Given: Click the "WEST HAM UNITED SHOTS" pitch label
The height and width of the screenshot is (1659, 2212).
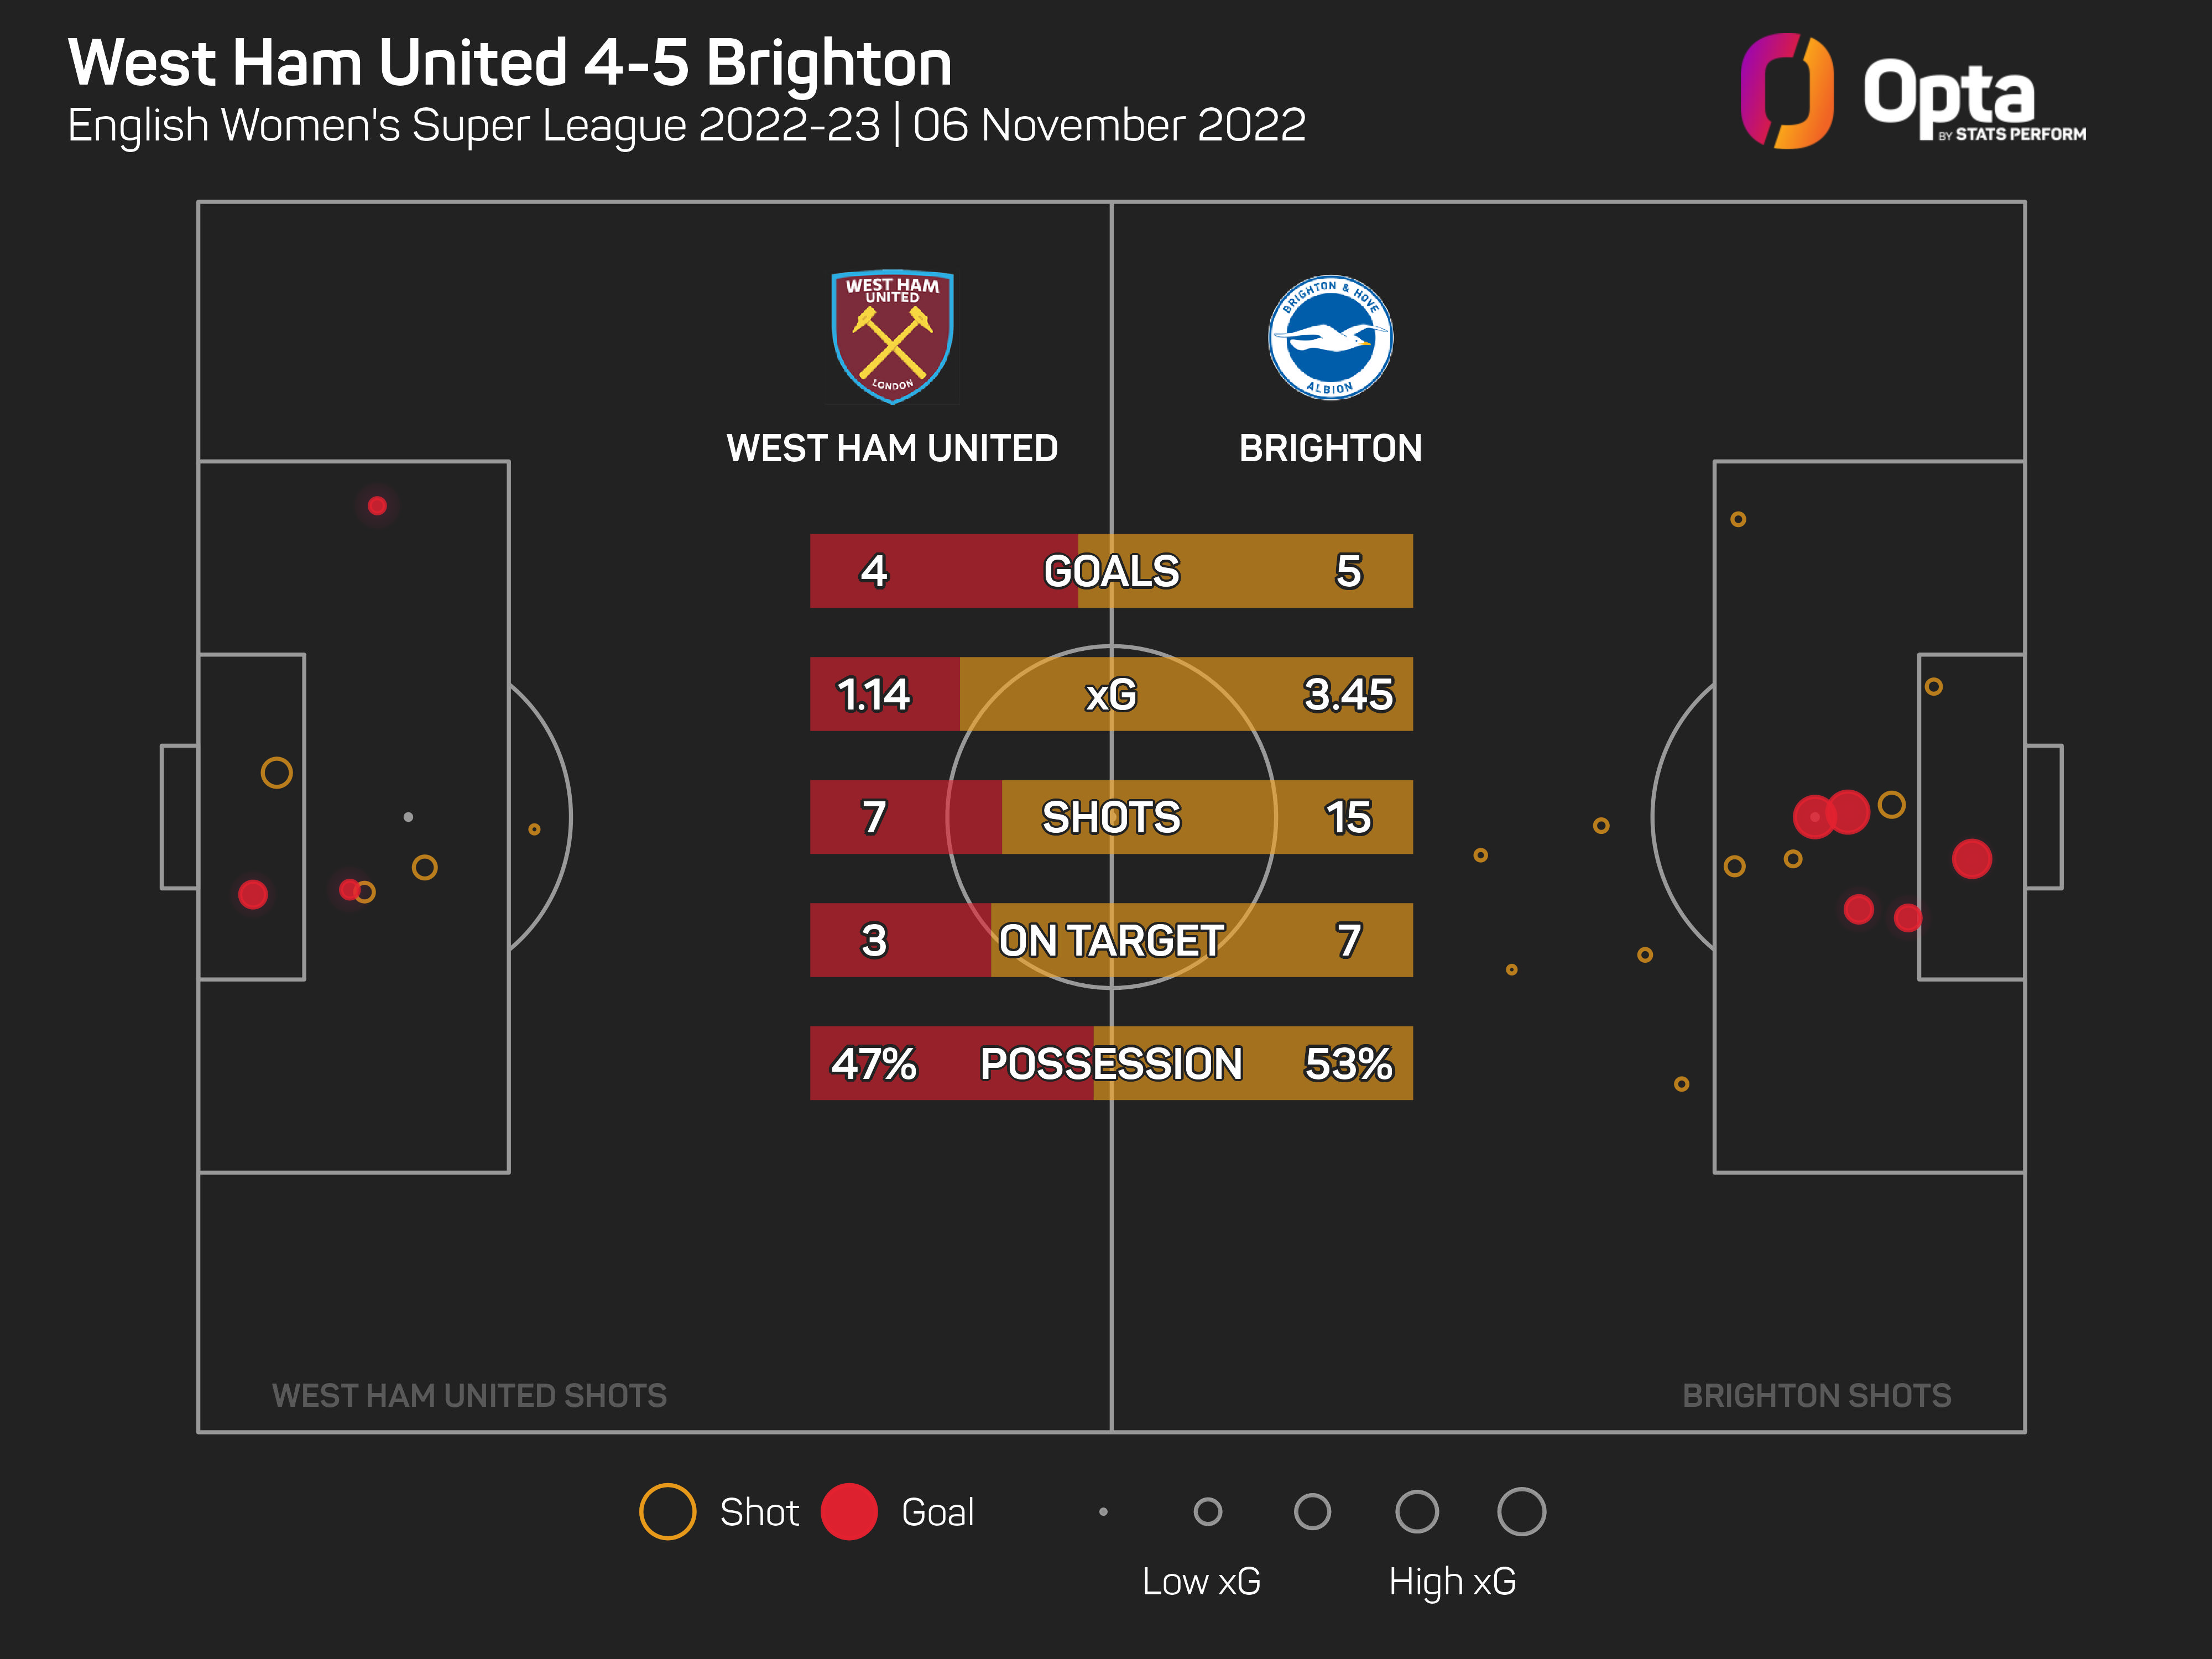Looking at the screenshot, I should point(469,1395).
